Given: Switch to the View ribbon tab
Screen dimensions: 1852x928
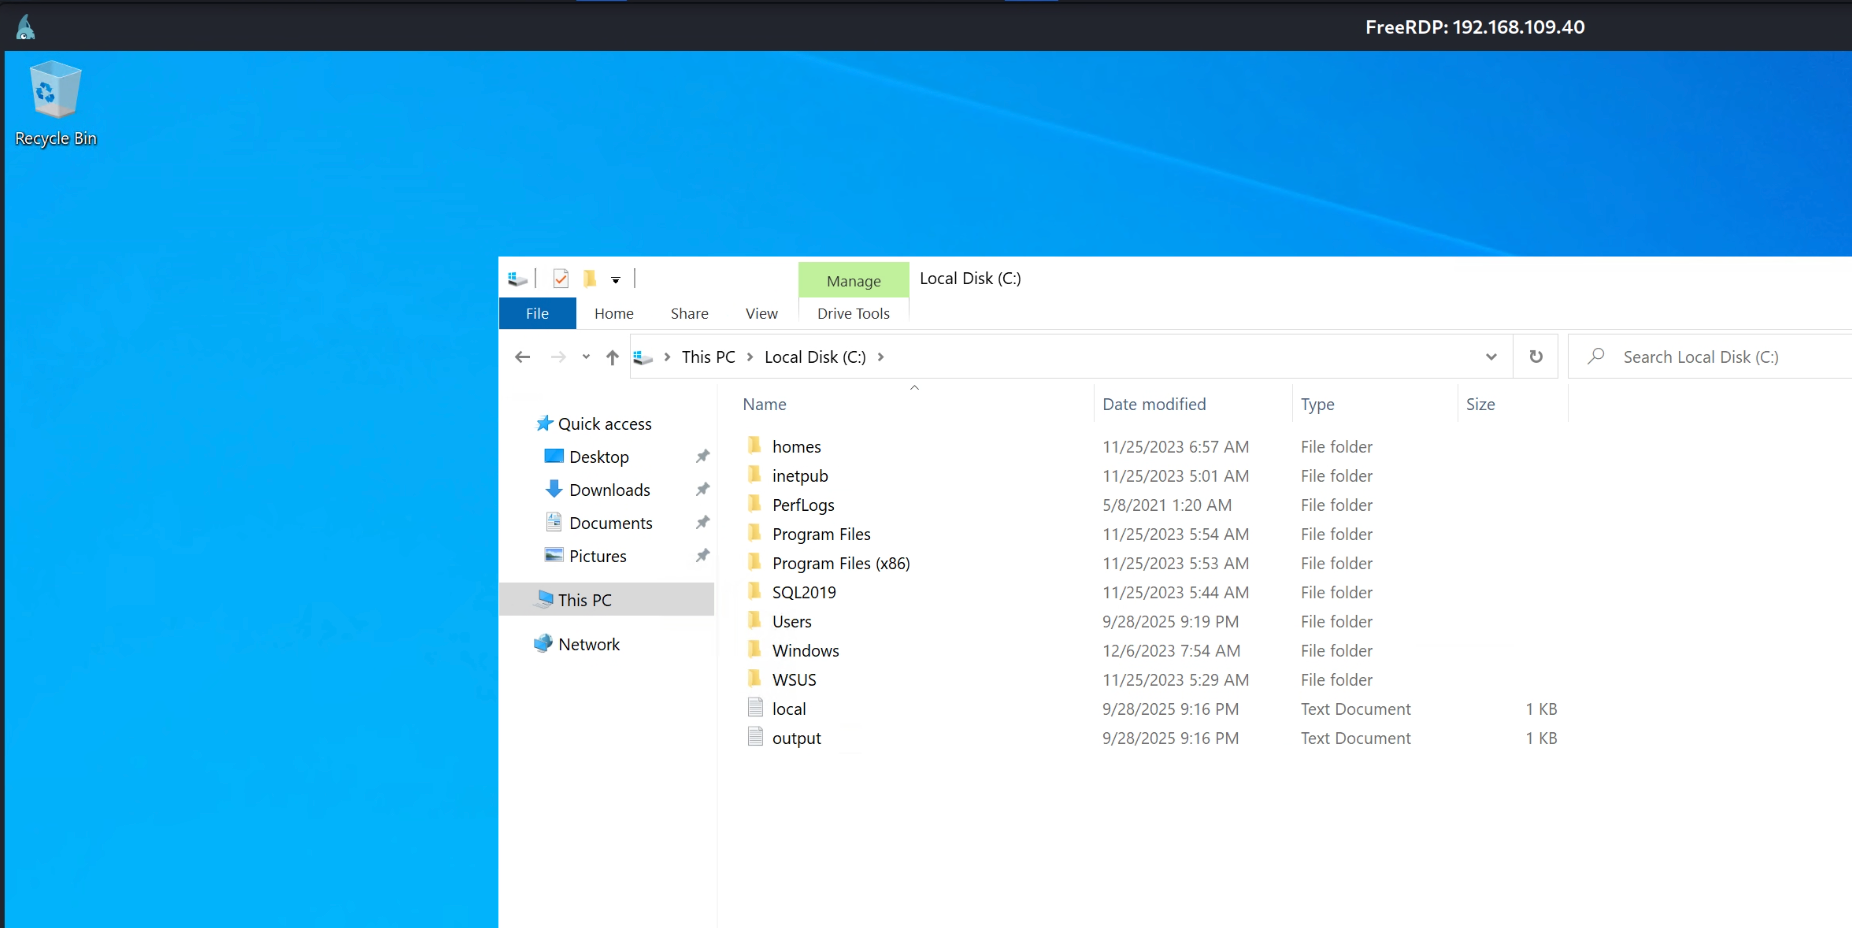Looking at the screenshot, I should coord(761,314).
